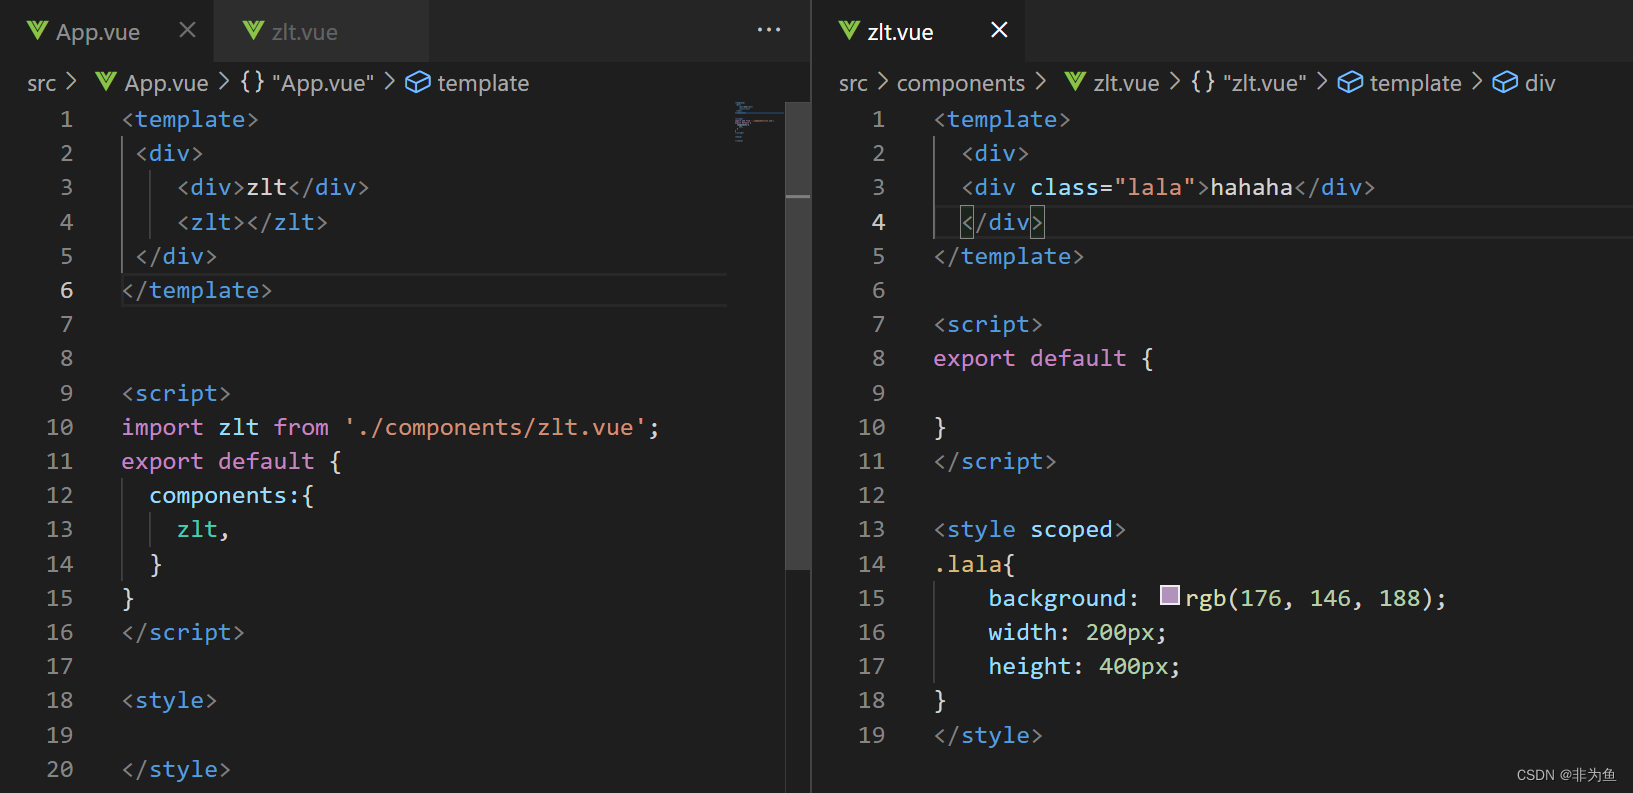Click the closing </script> tag in App.vue

[x=183, y=632]
